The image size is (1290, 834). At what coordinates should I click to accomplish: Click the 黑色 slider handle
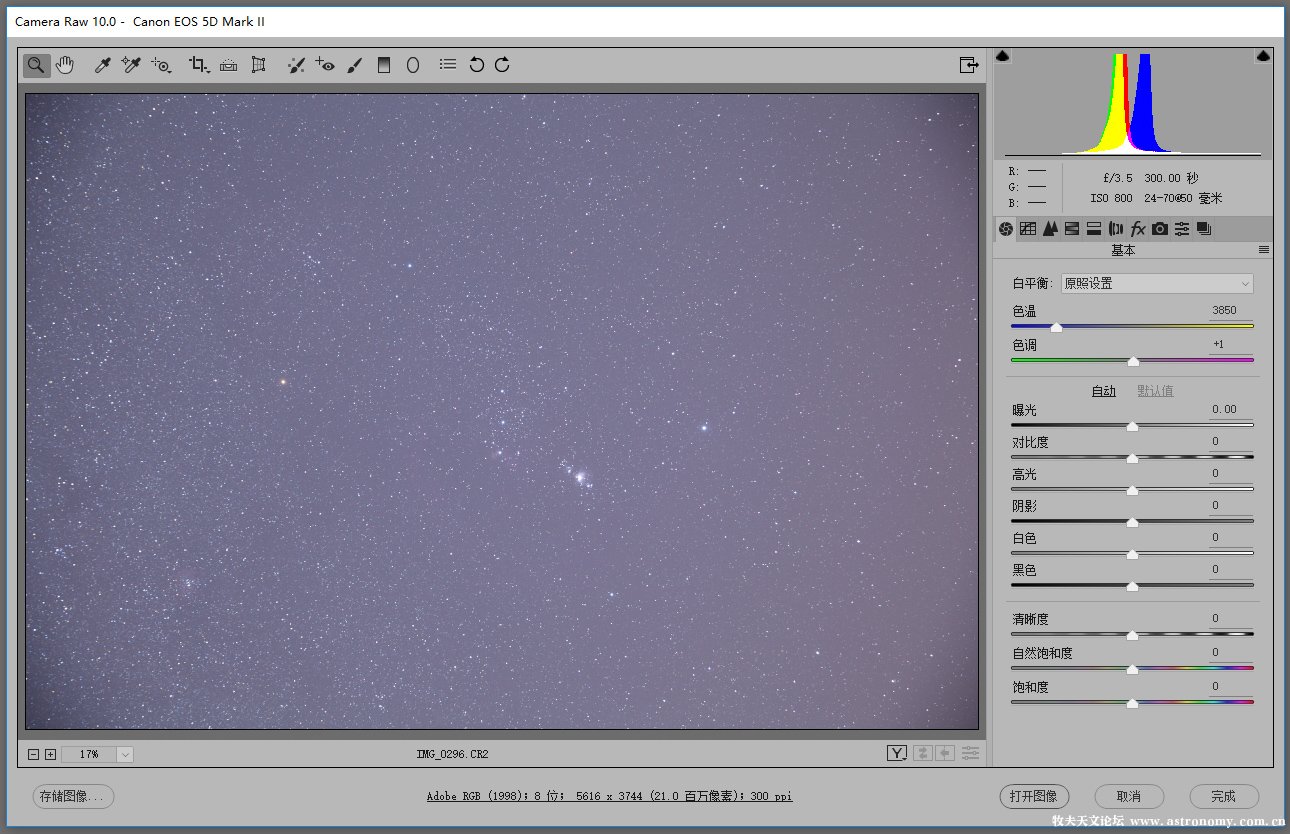1132,586
